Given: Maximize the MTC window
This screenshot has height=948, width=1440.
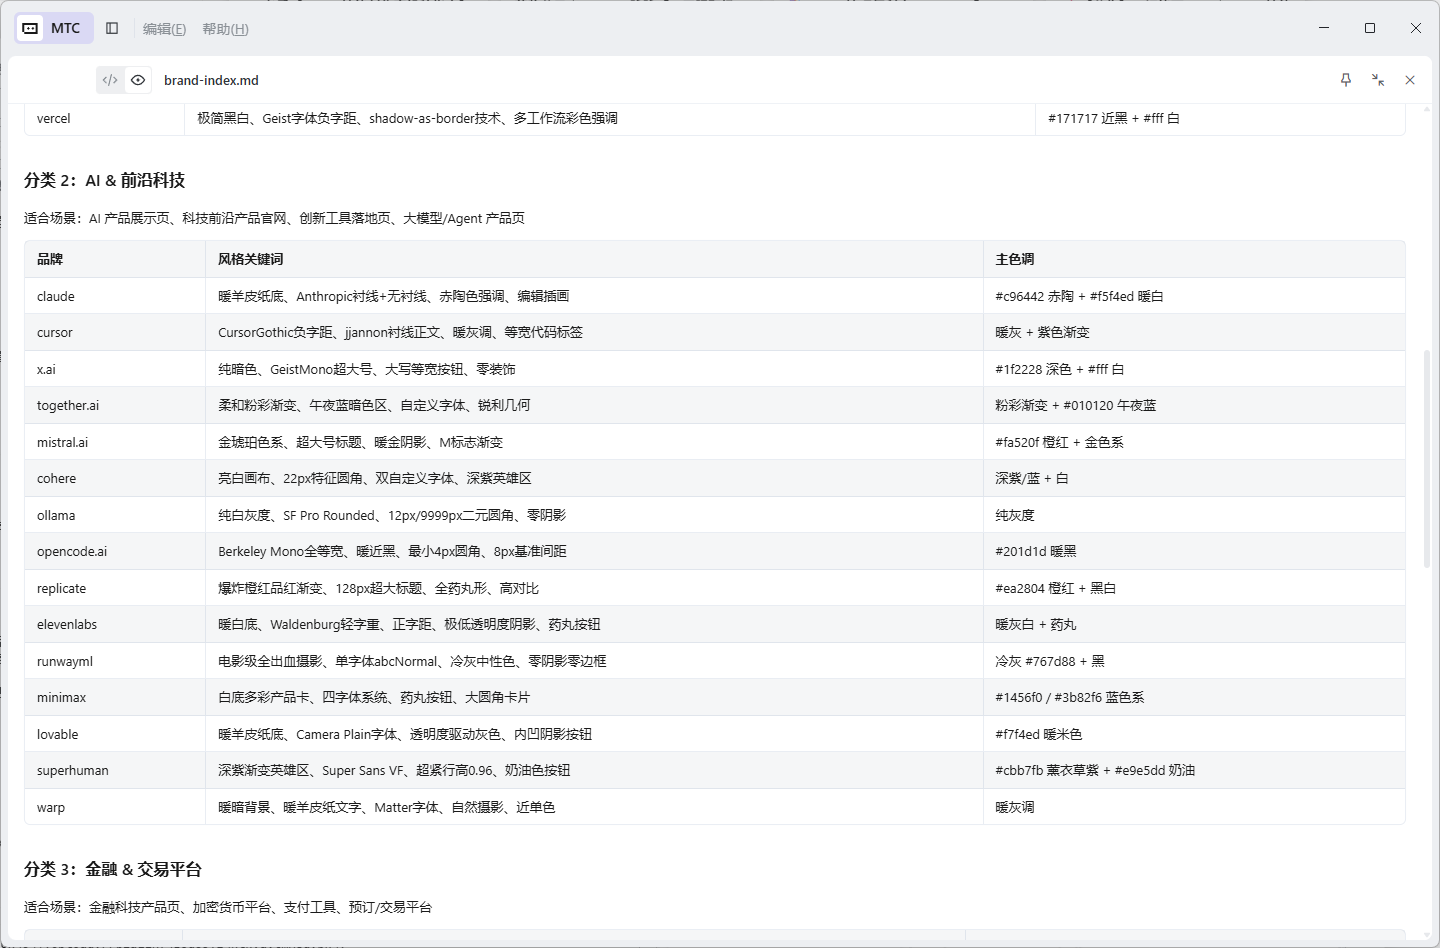Looking at the screenshot, I should point(1370,28).
